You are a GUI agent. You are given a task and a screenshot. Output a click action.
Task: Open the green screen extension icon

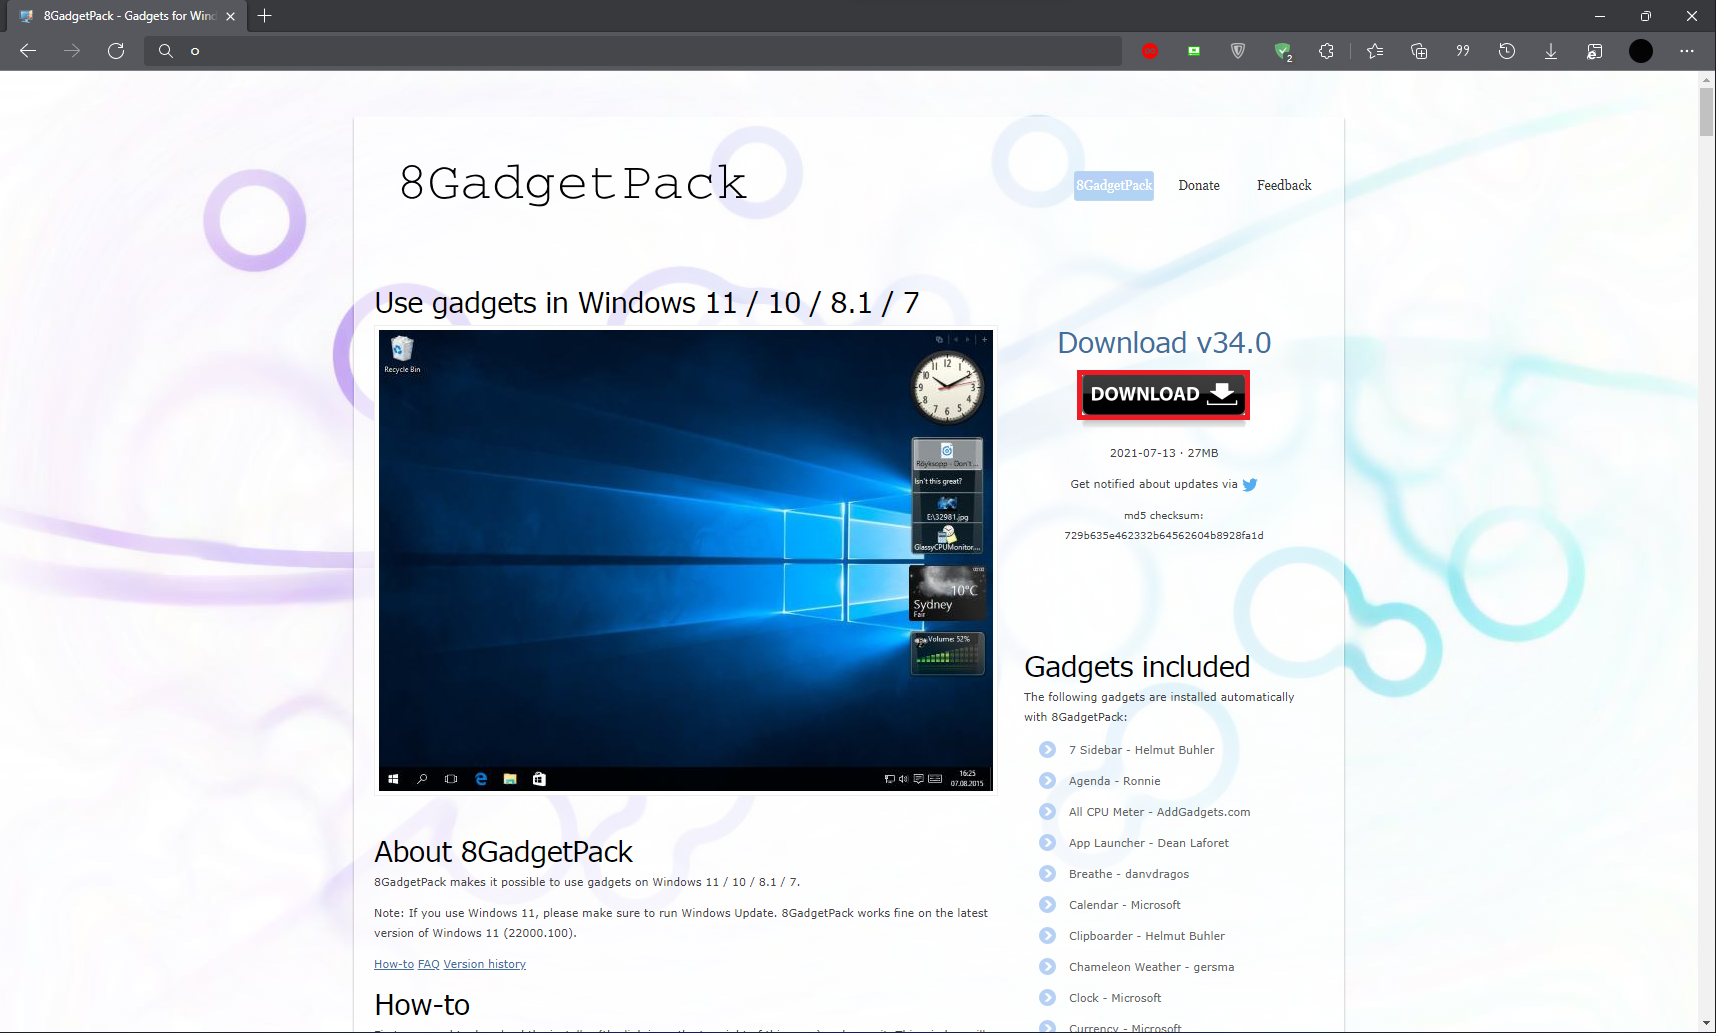[x=1194, y=51]
